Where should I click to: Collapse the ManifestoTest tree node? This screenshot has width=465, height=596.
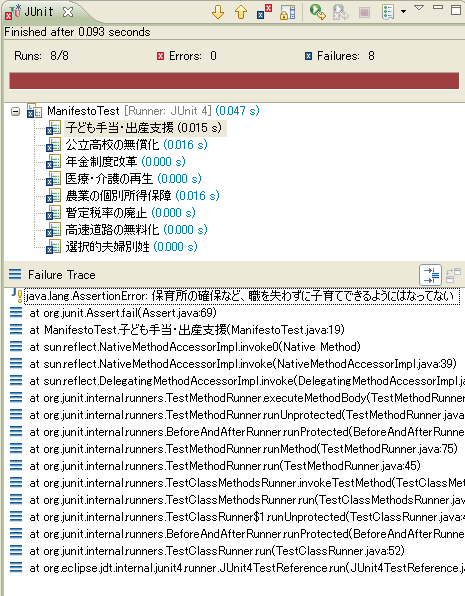click(x=15, y=111)
